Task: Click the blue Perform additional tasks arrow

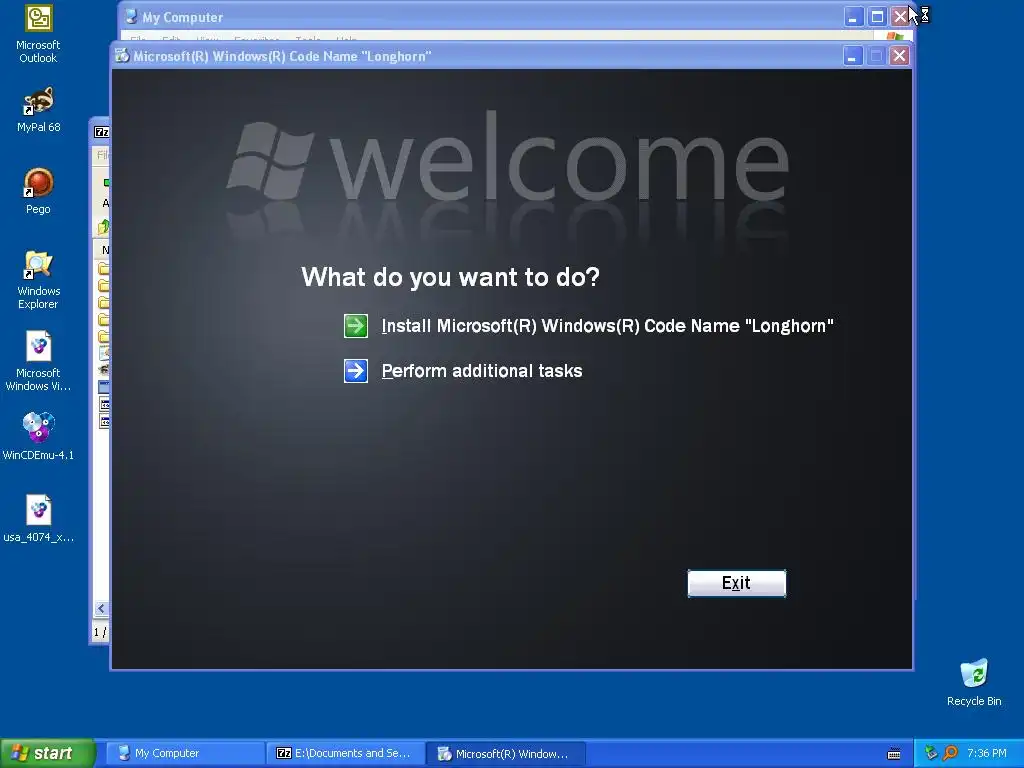Action: 356,371
